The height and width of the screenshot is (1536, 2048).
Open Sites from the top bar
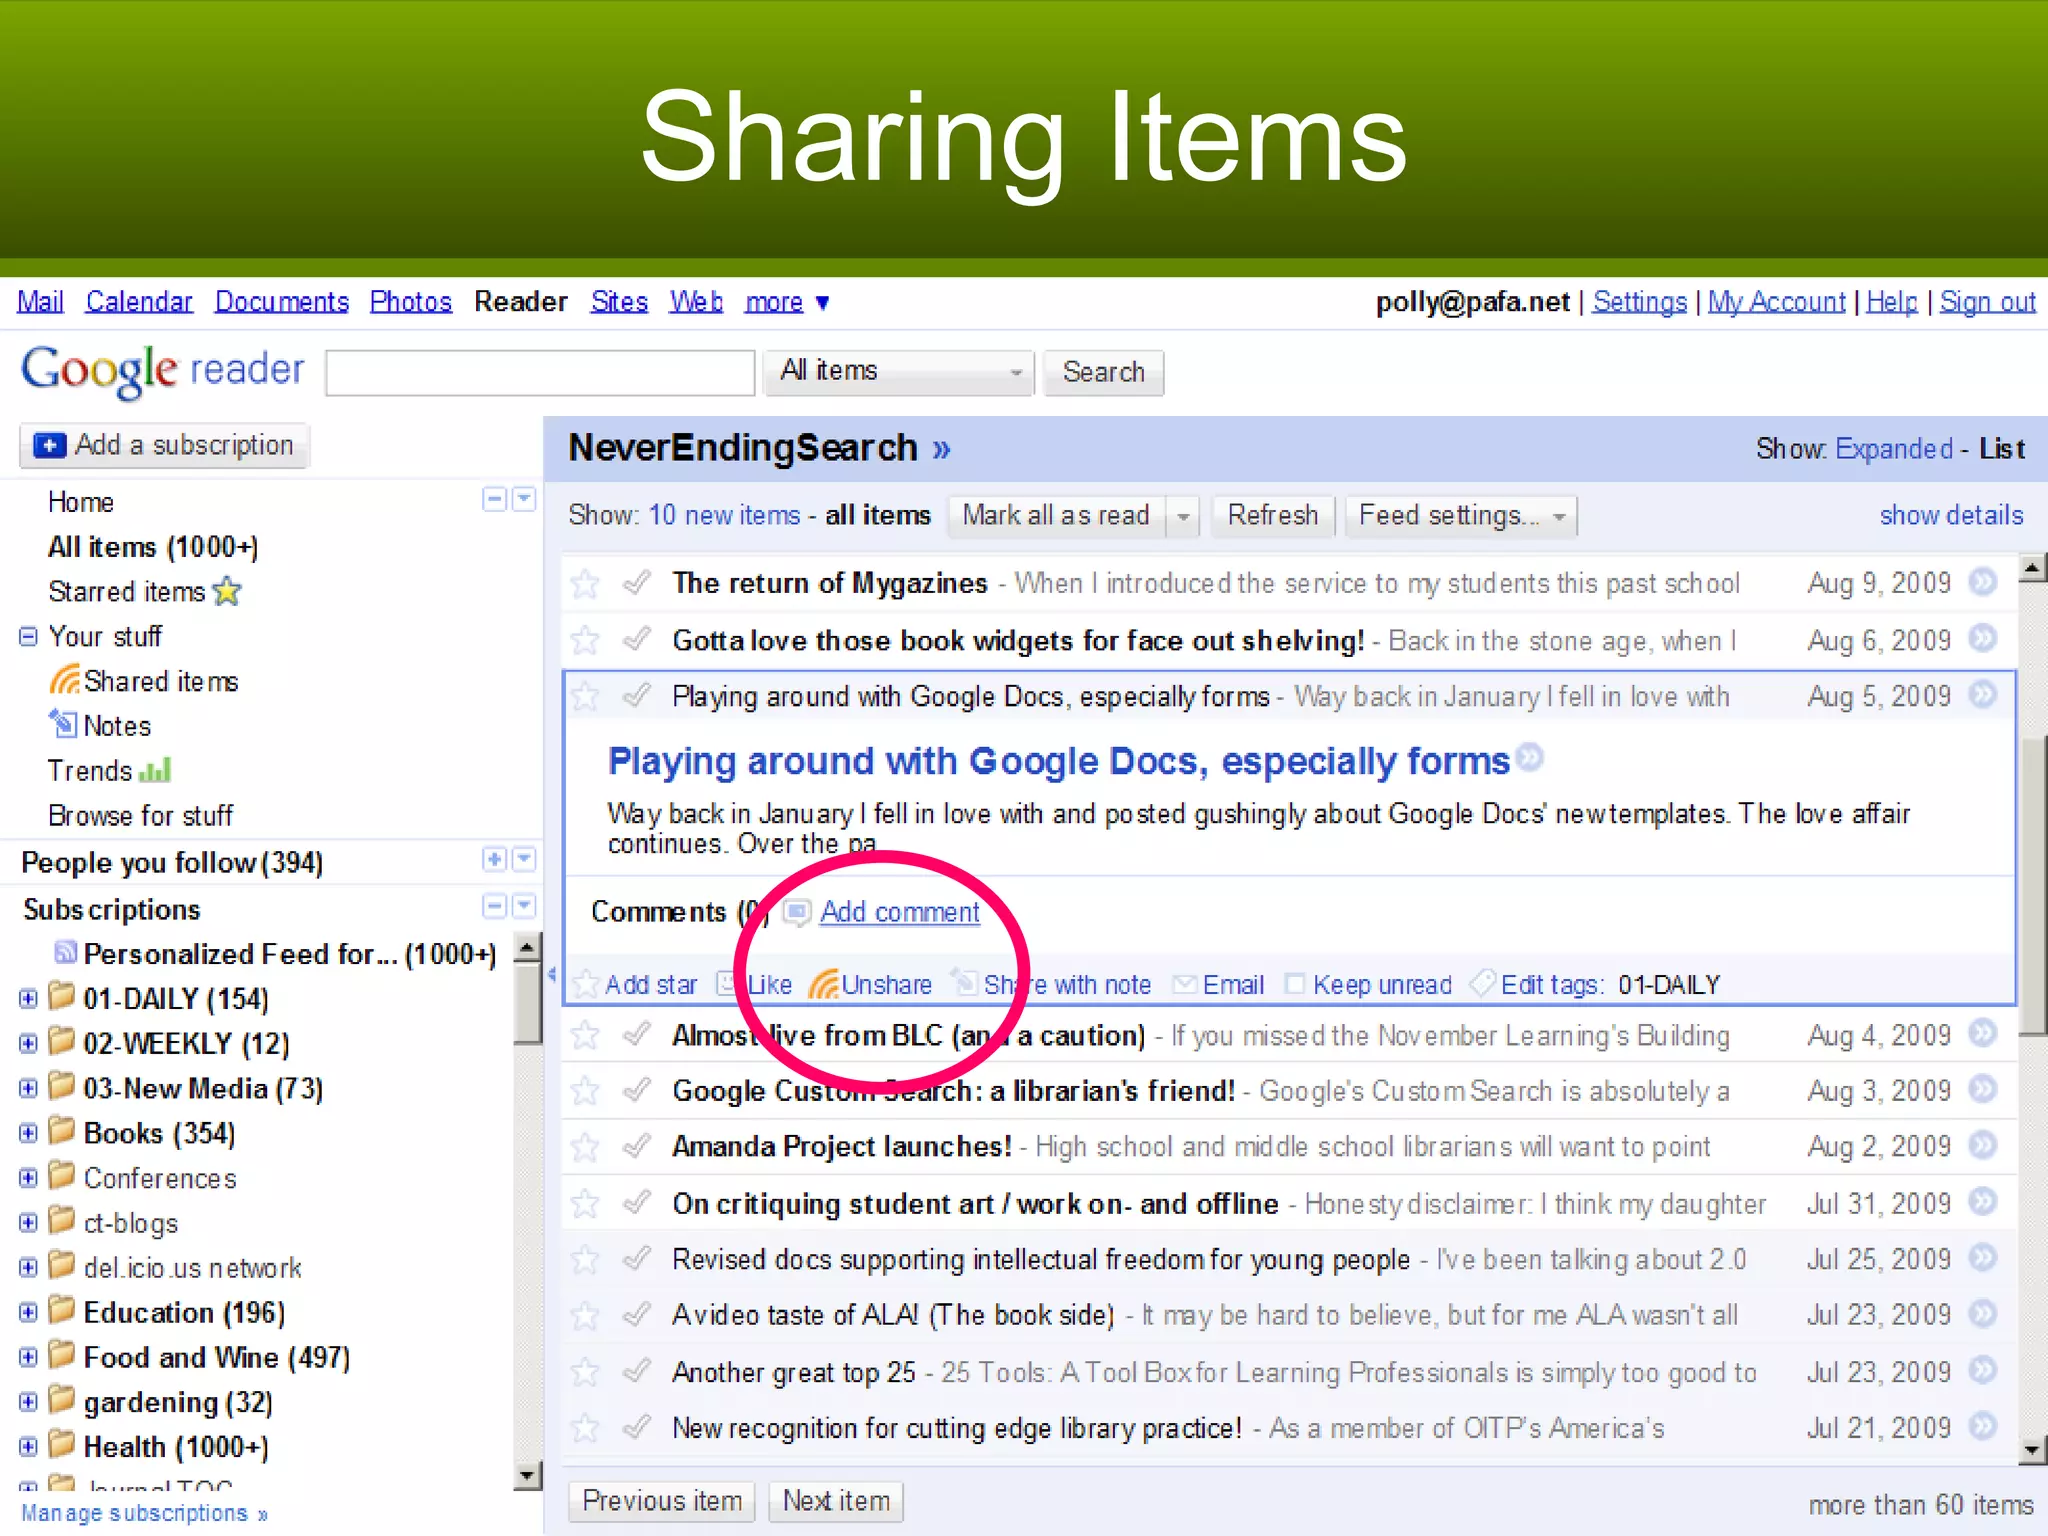(619, 302)
